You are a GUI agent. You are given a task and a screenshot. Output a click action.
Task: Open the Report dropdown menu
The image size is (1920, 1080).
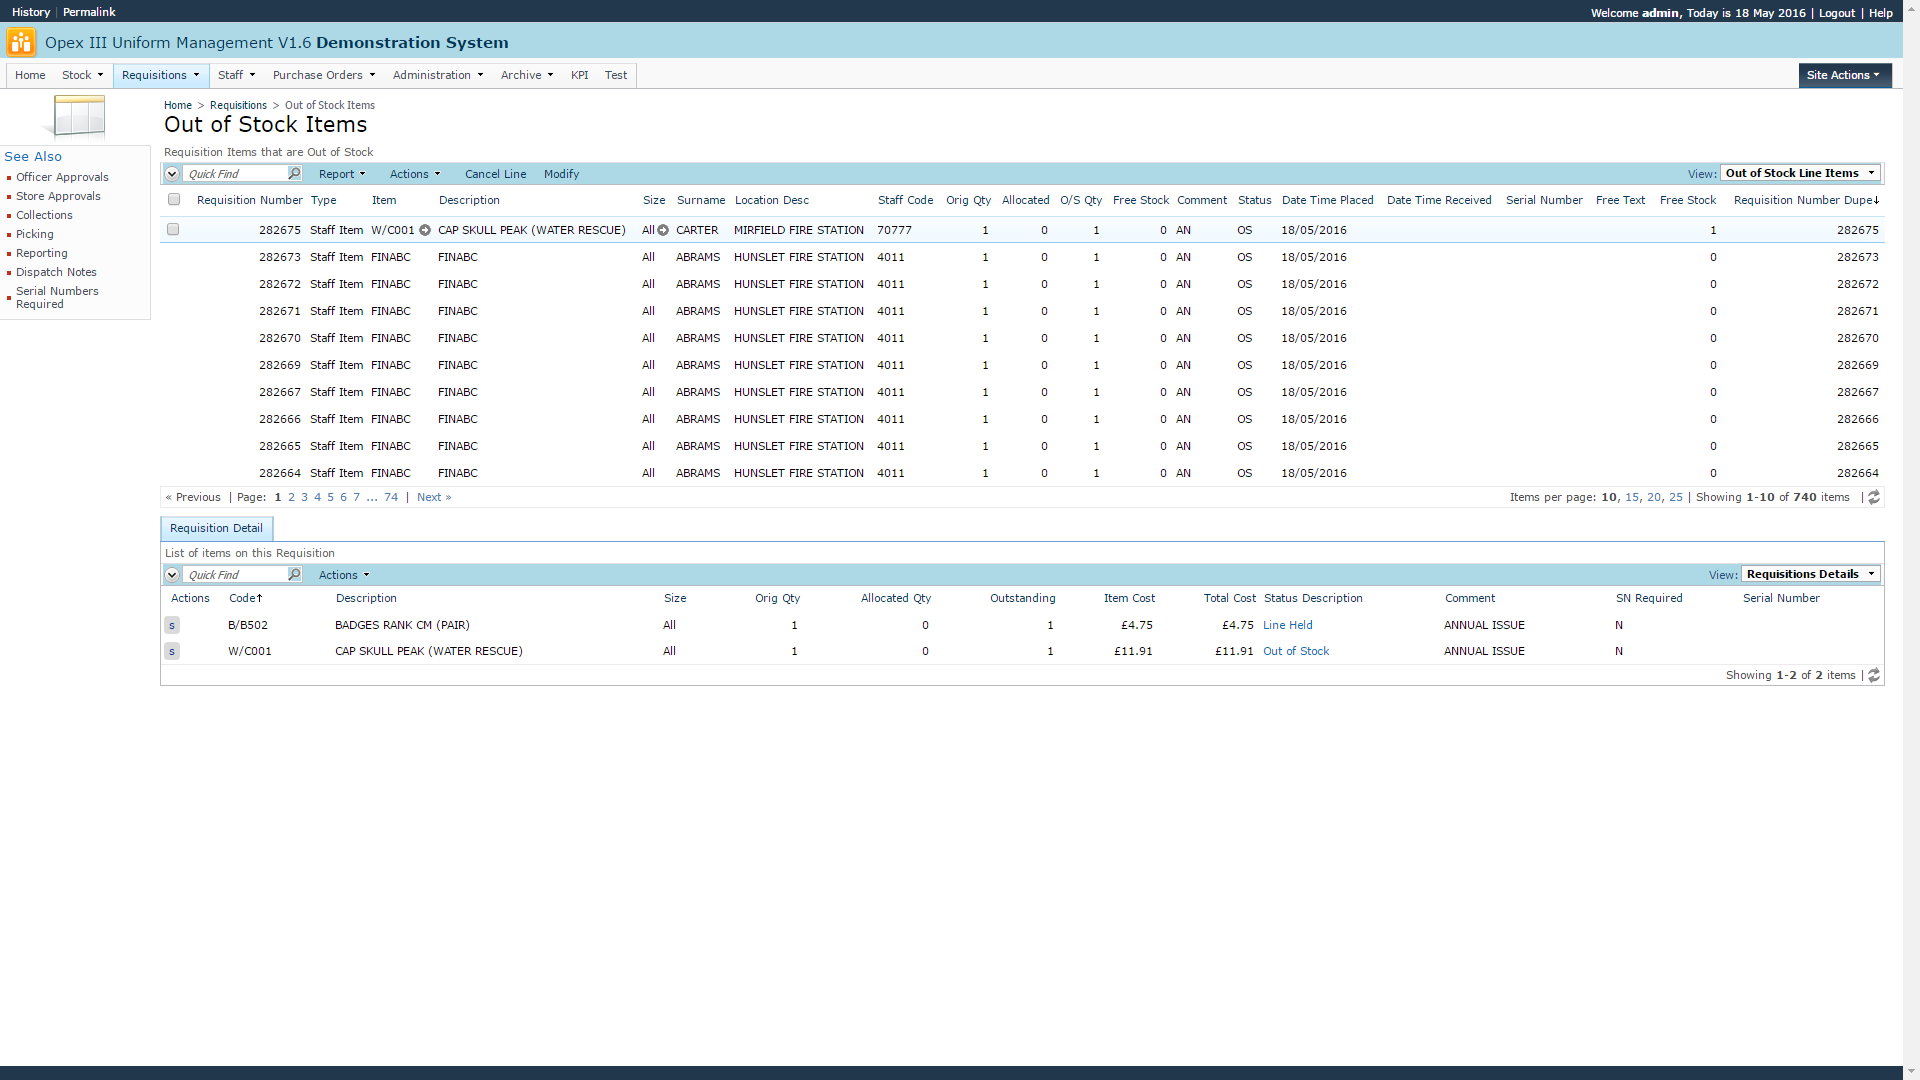click(342, 174)
